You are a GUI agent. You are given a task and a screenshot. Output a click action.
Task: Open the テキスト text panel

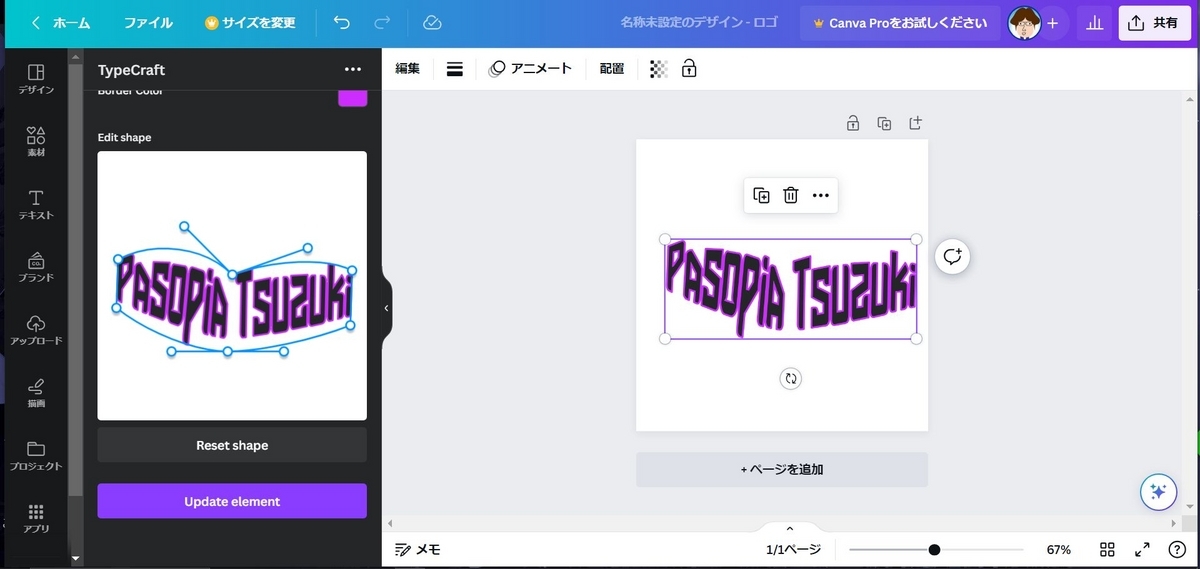(x=36, y=204)
